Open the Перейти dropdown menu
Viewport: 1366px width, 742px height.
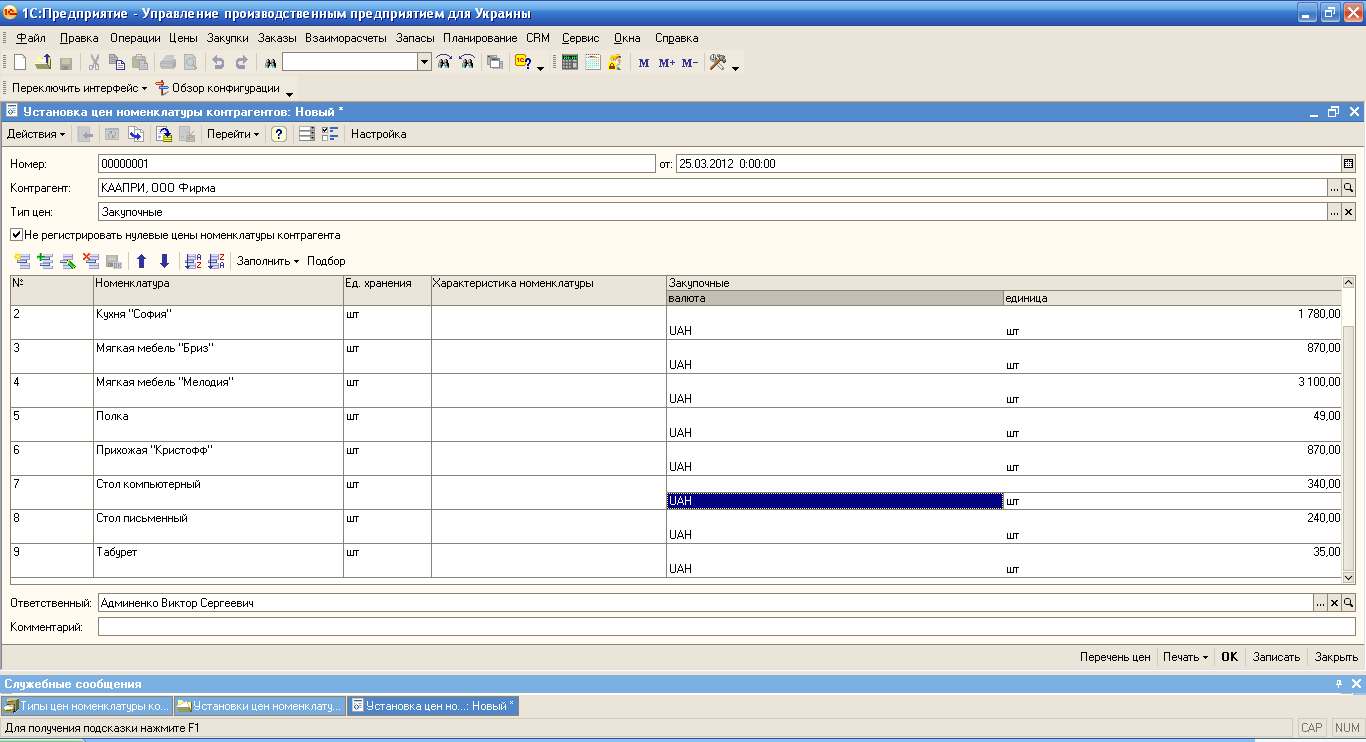(233, 134)
